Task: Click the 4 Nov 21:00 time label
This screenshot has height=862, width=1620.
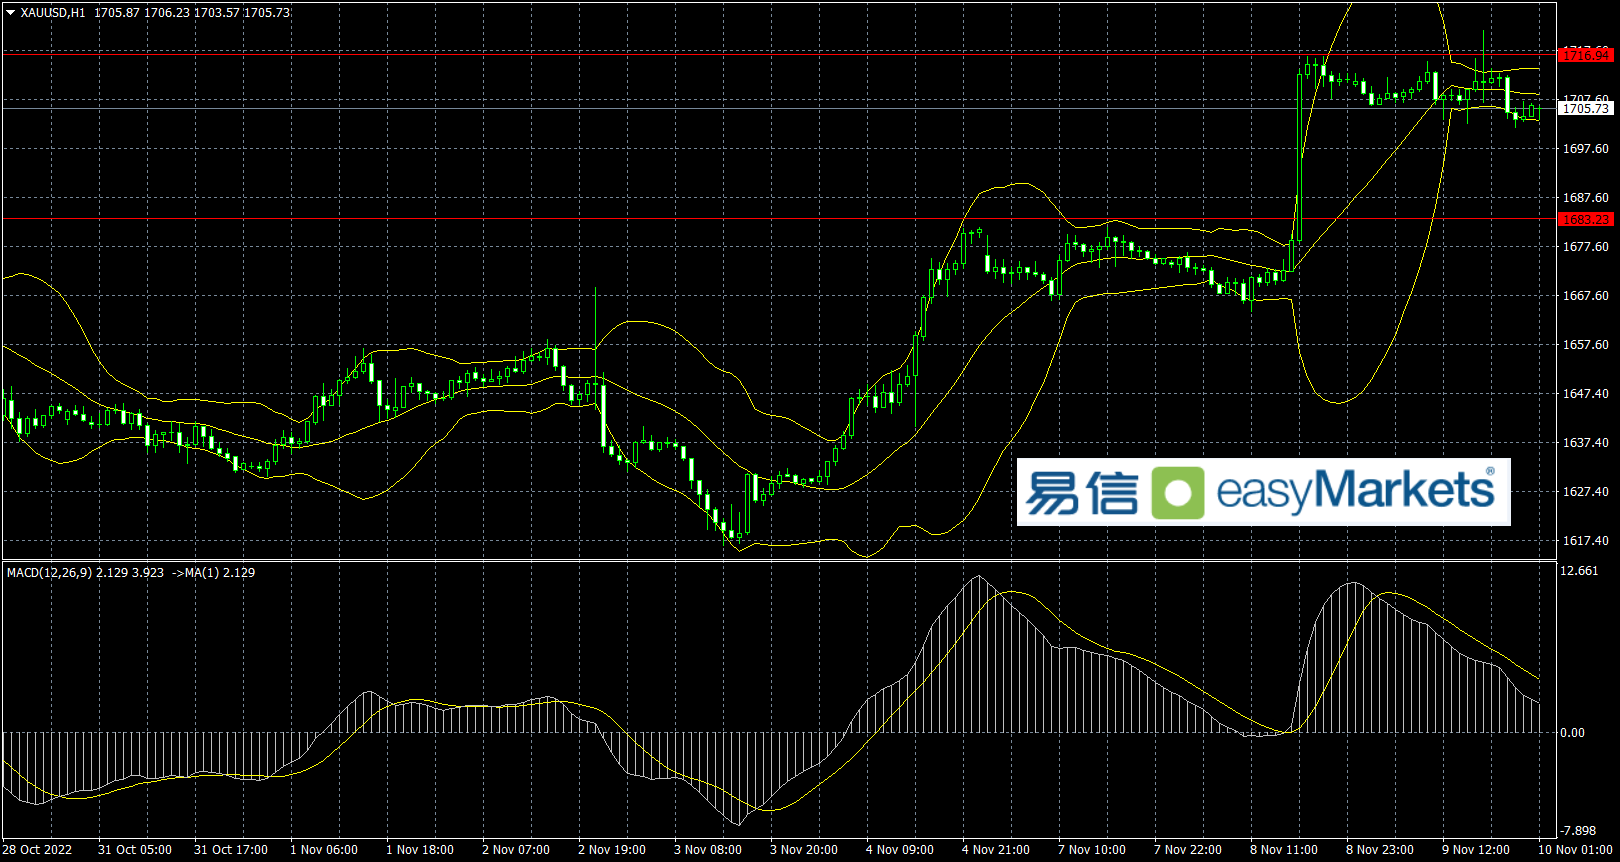Action: 996,850
